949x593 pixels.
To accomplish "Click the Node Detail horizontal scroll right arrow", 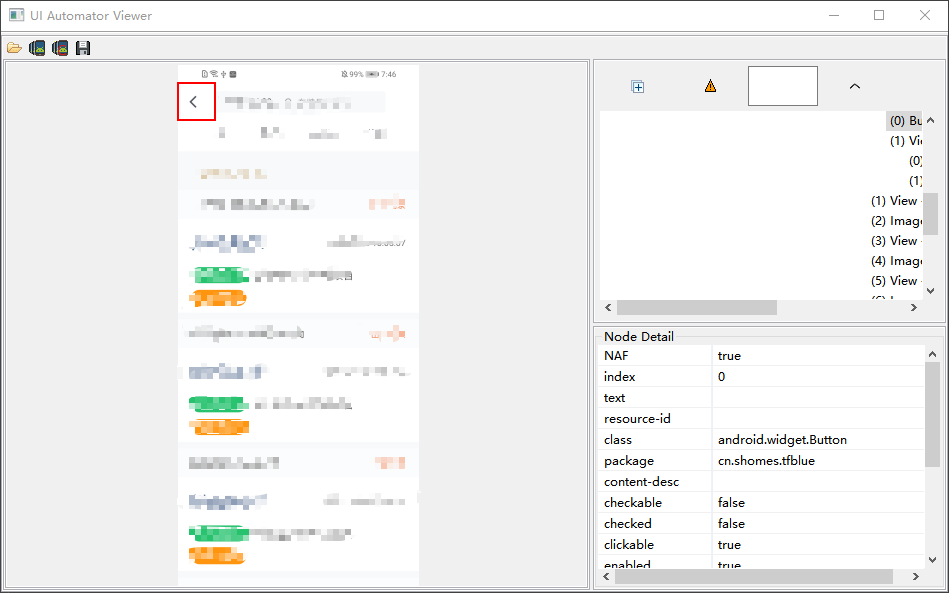I will 916,576.
